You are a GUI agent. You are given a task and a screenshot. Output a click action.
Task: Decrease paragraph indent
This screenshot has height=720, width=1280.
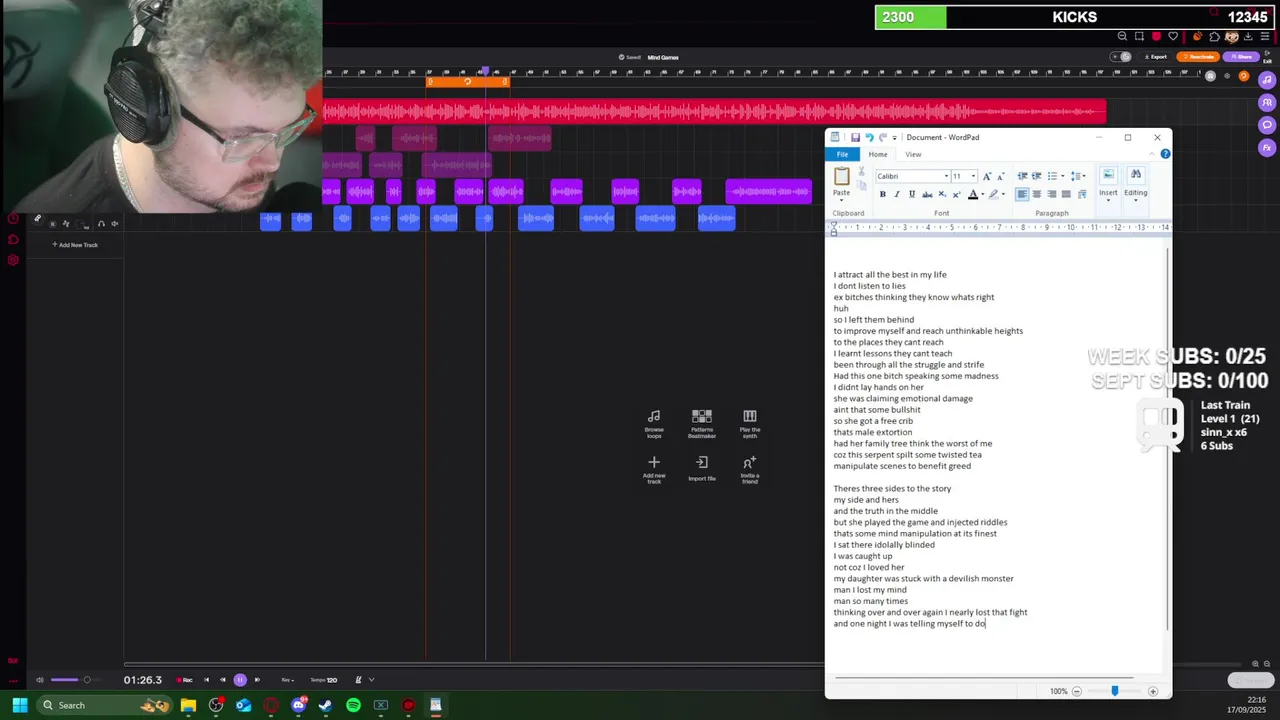[x=1022, y=176]
